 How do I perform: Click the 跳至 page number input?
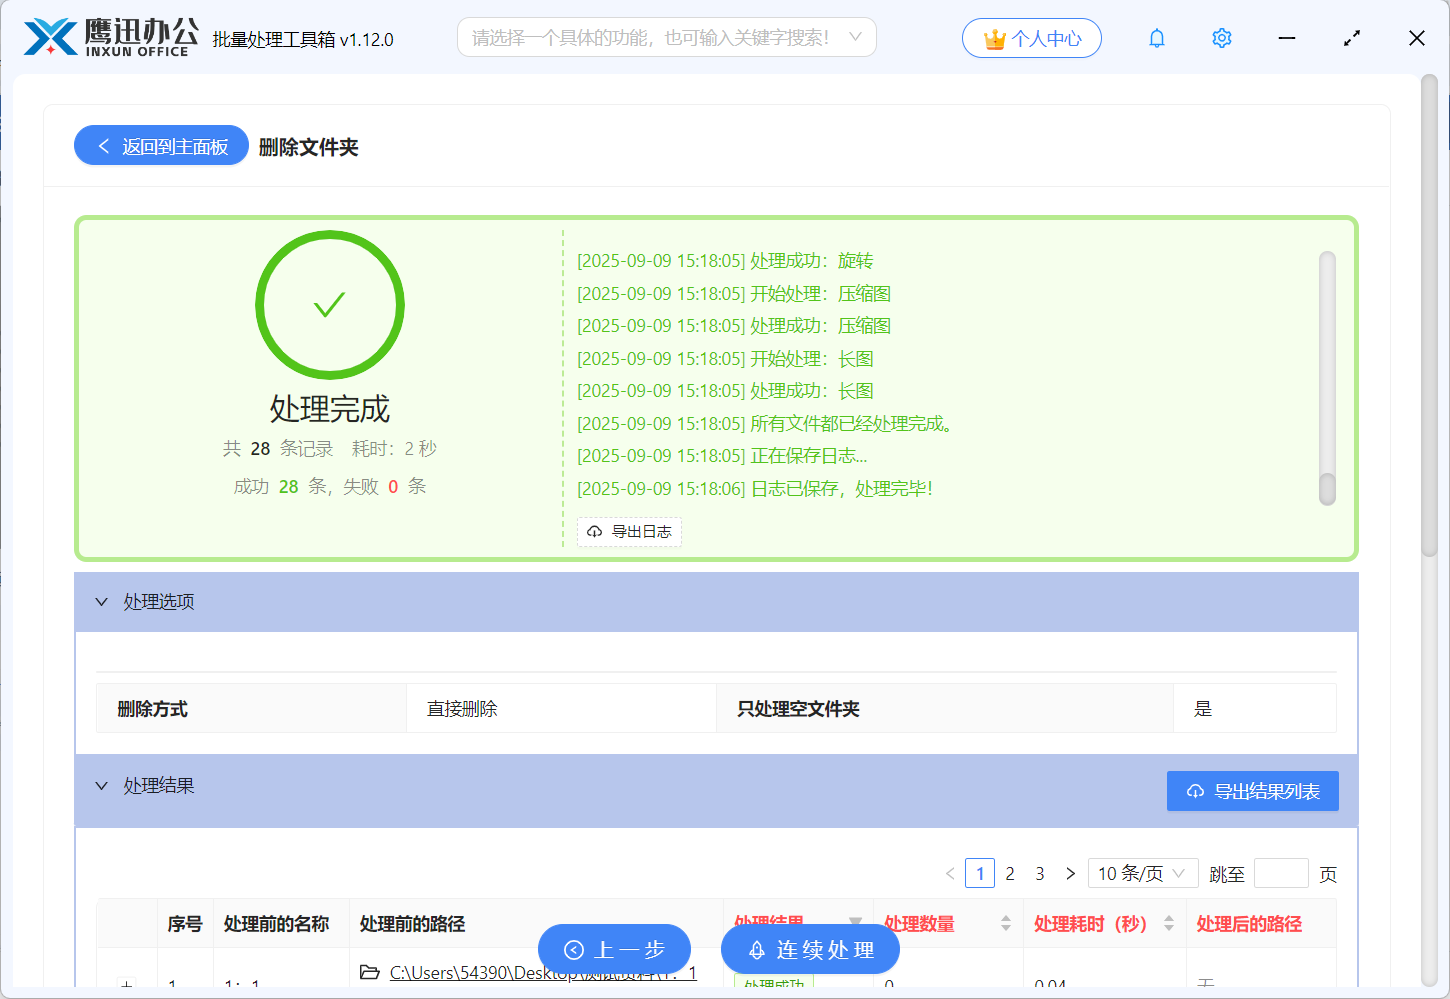point(1280,874)
